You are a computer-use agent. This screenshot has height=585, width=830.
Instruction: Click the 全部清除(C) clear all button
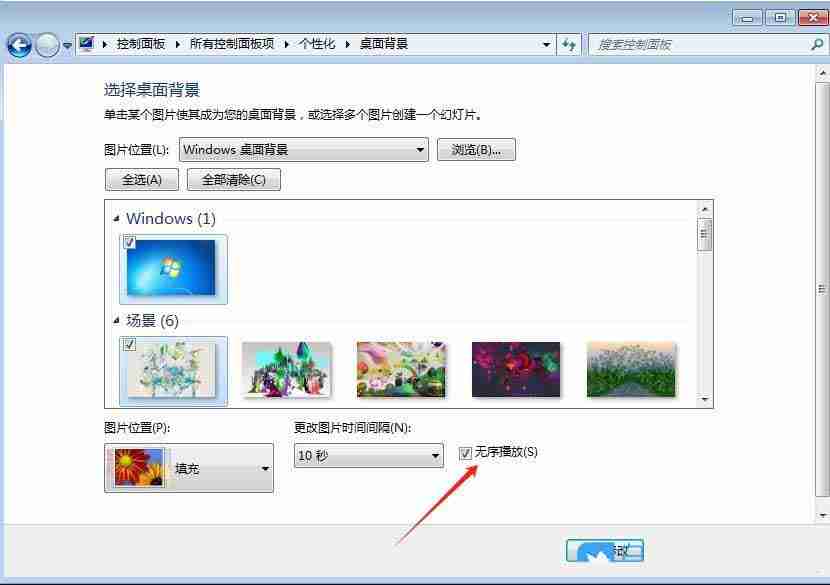coord(237,179)
